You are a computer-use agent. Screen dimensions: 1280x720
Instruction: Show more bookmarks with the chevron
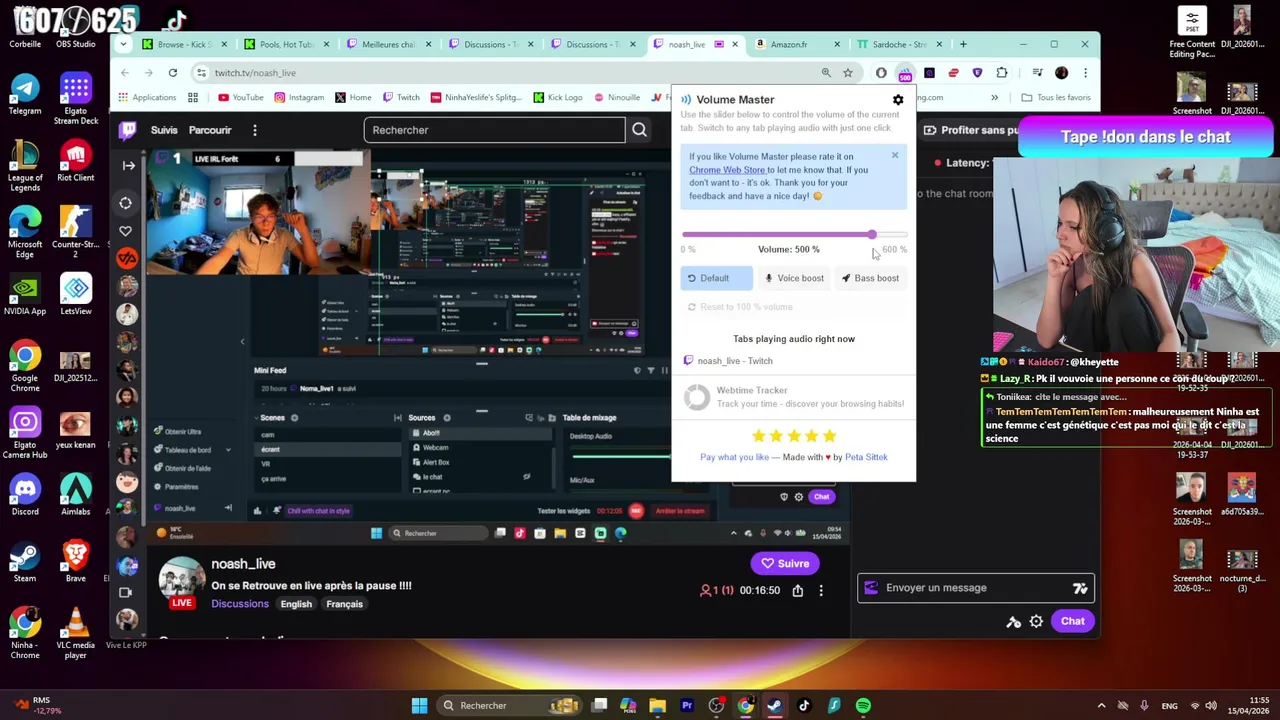[994, 98]
